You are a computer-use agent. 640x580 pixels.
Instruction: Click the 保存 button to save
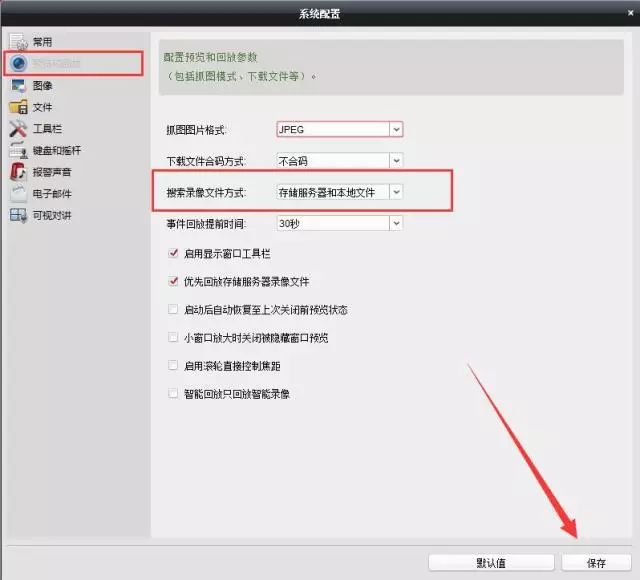pos(596,563)
